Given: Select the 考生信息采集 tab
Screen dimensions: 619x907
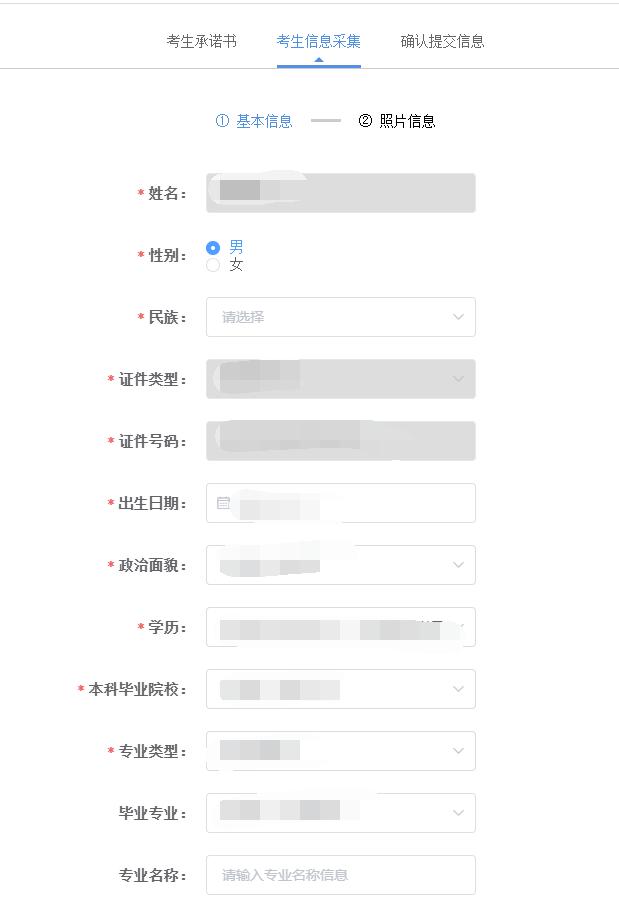Looking at the screenshot, I should pyautogui.click(x=318, y=41).
